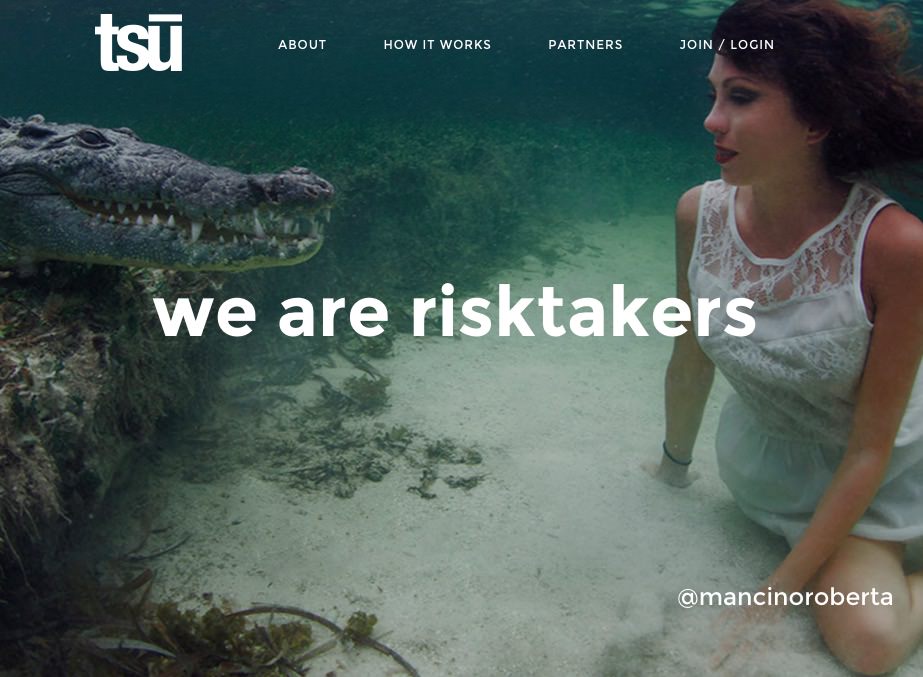Click the tsū logo
Viewport: 923px width, 677px height.
139,43
